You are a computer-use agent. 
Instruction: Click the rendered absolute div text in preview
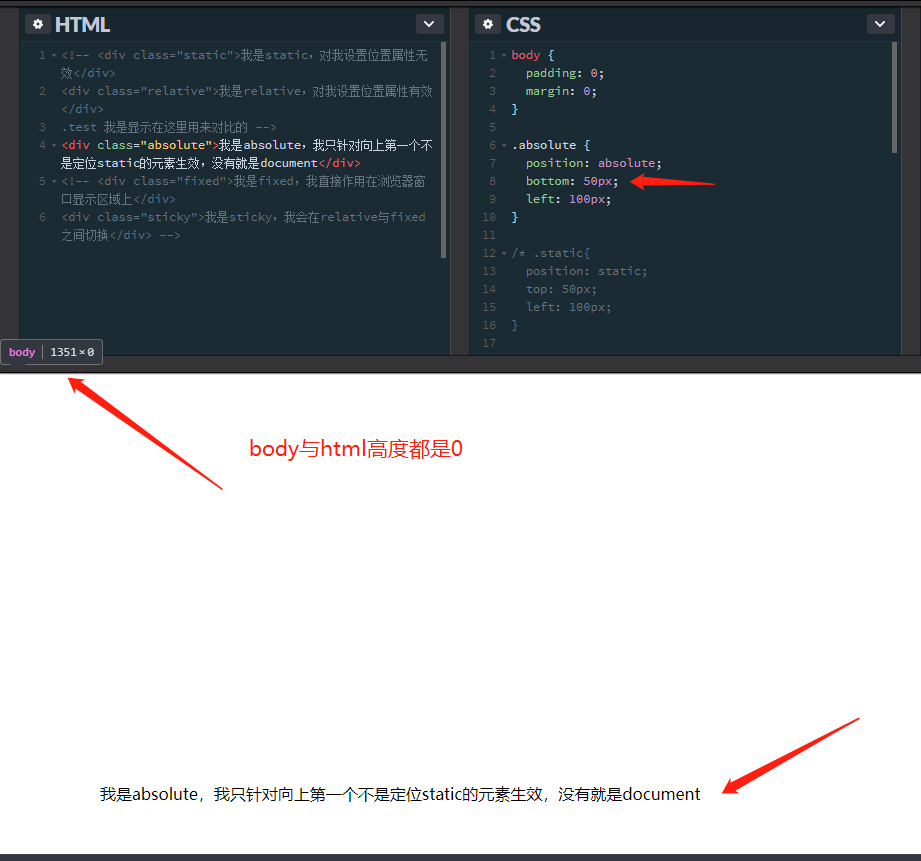pos(400,793)
